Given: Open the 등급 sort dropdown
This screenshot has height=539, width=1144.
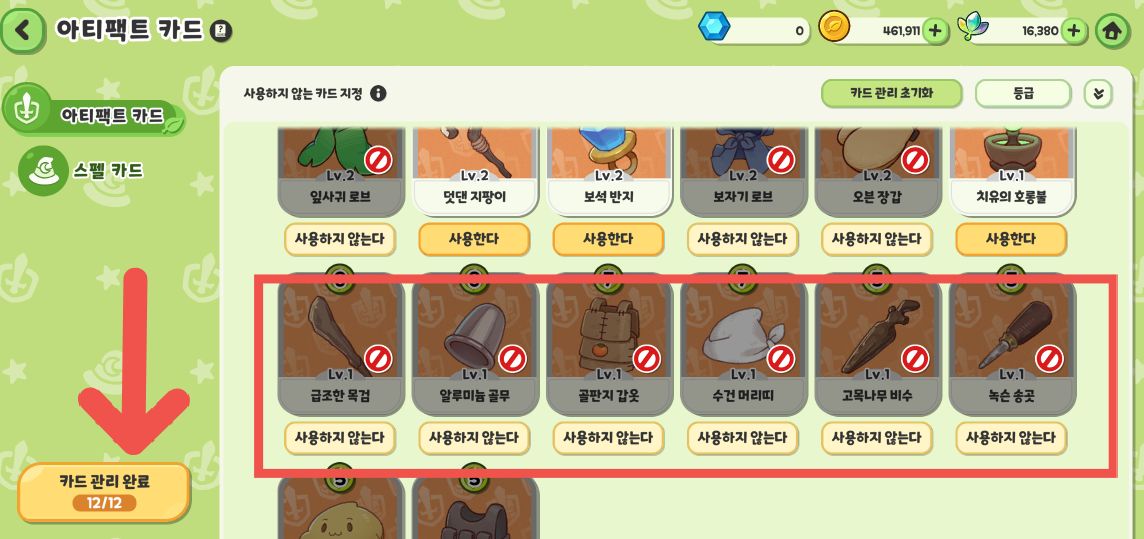Looking at the screenshot, I should [x=1023, y=94].
